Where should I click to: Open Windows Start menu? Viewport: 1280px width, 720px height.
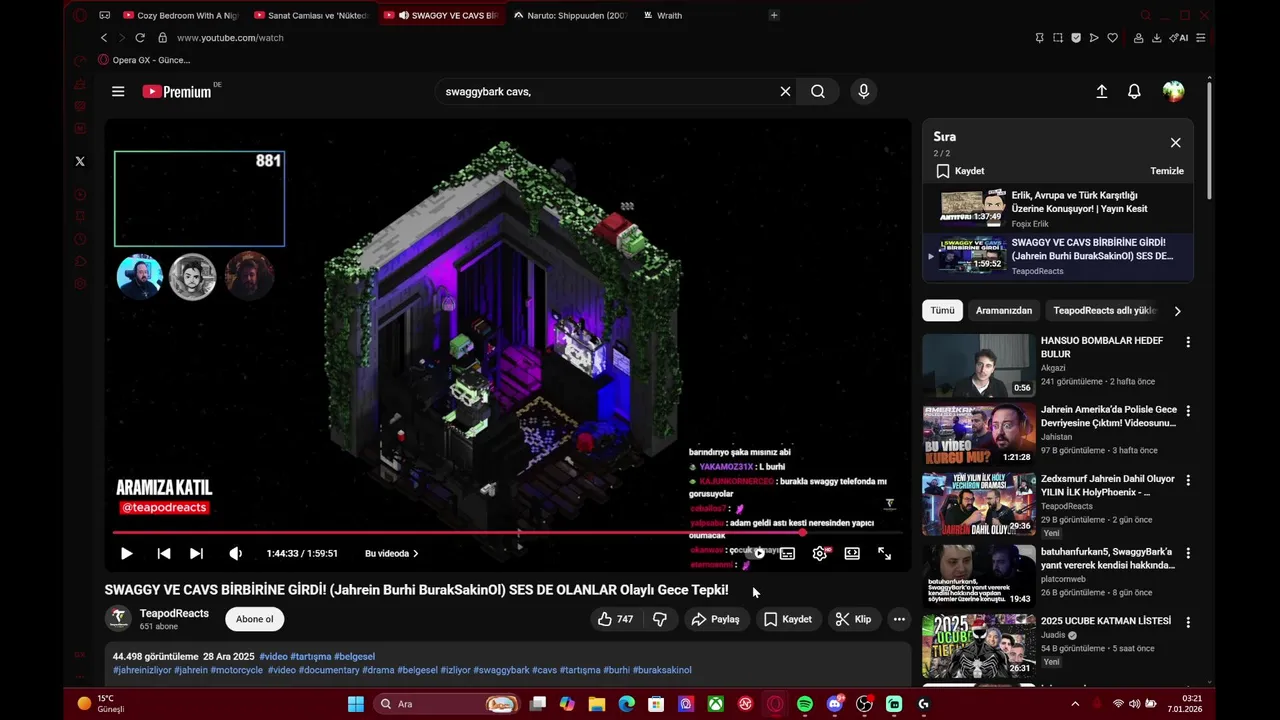356,704
